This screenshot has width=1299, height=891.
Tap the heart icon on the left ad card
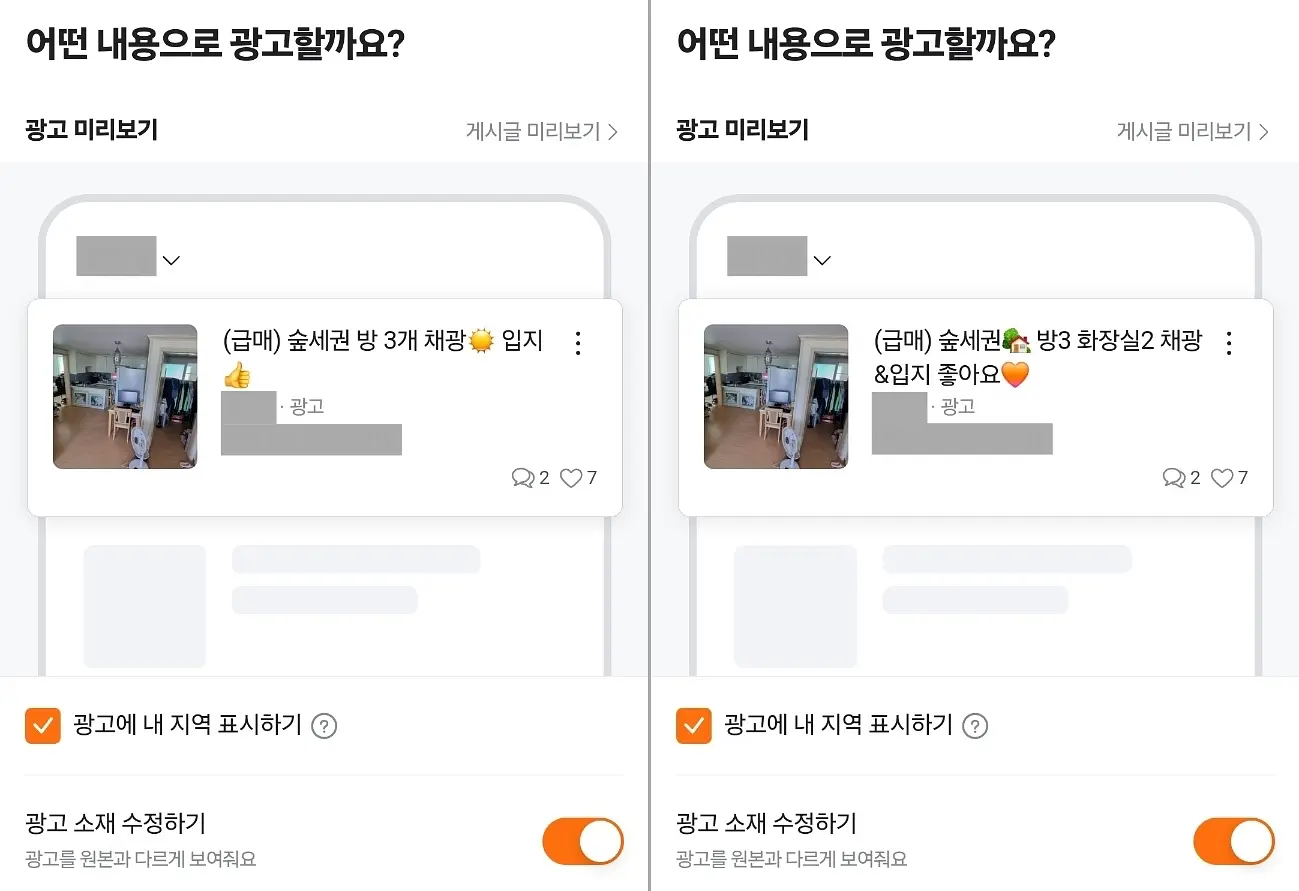571,478
